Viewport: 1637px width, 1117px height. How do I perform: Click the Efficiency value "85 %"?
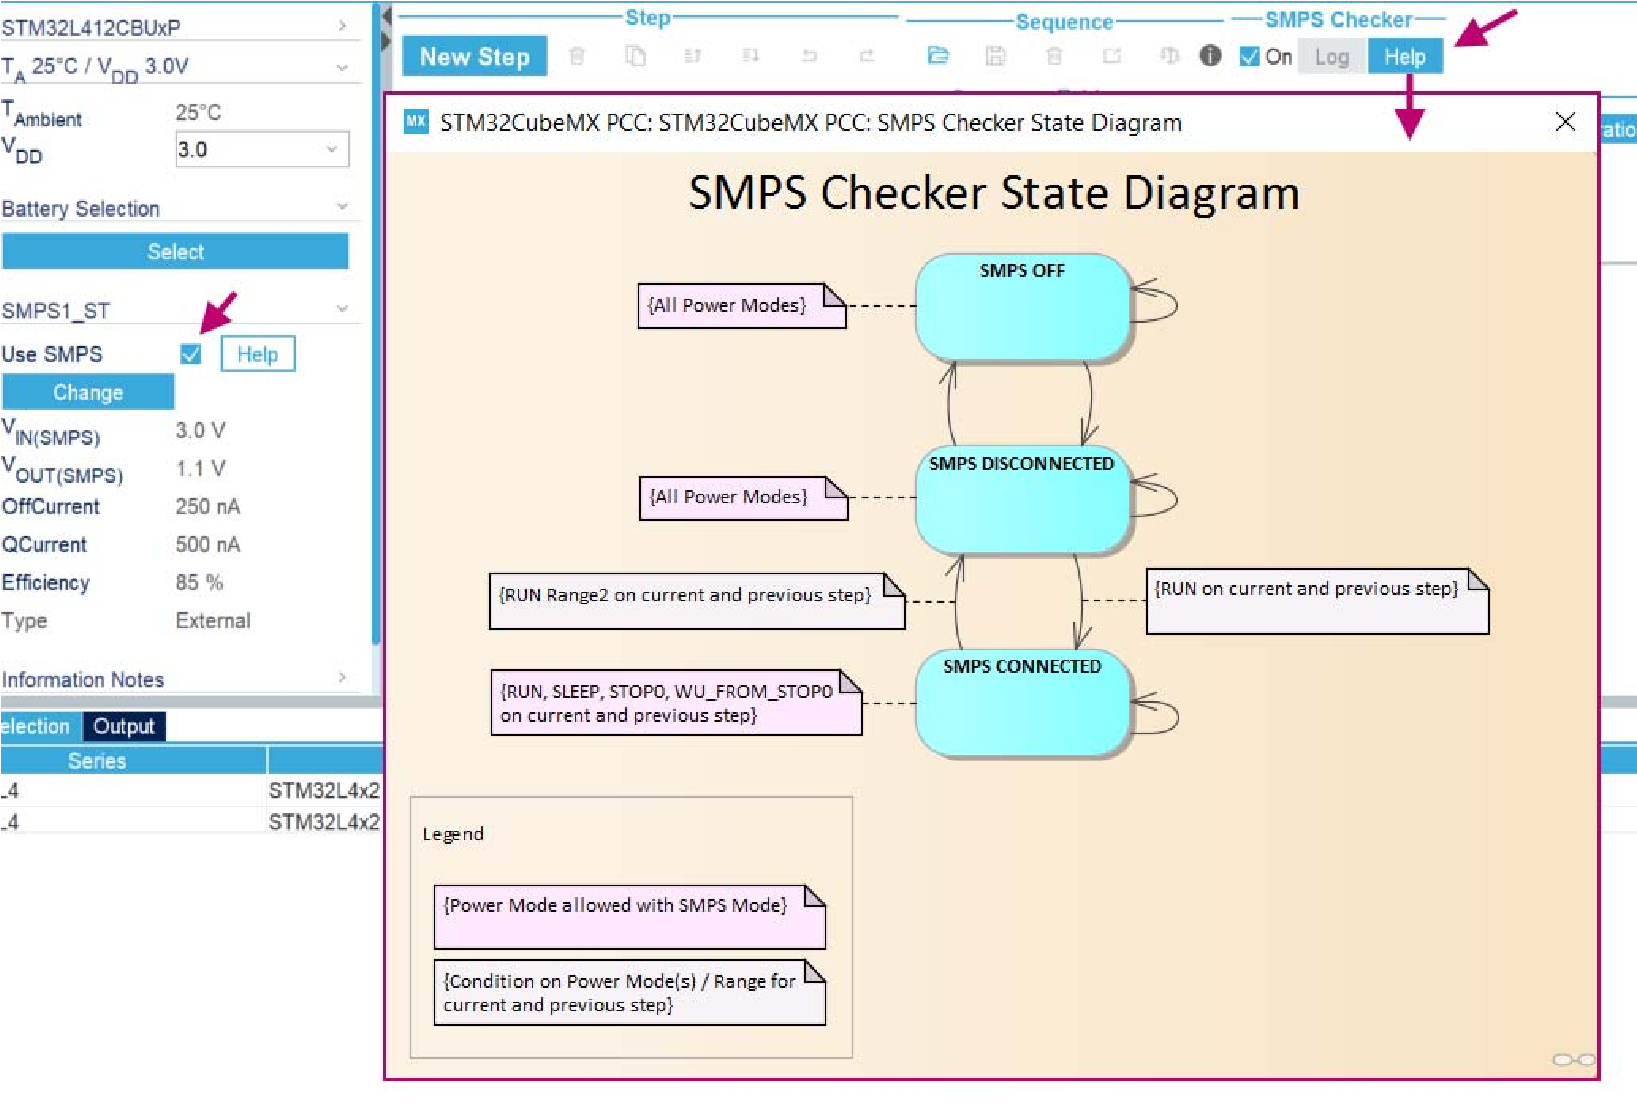(x=200, y=582)
